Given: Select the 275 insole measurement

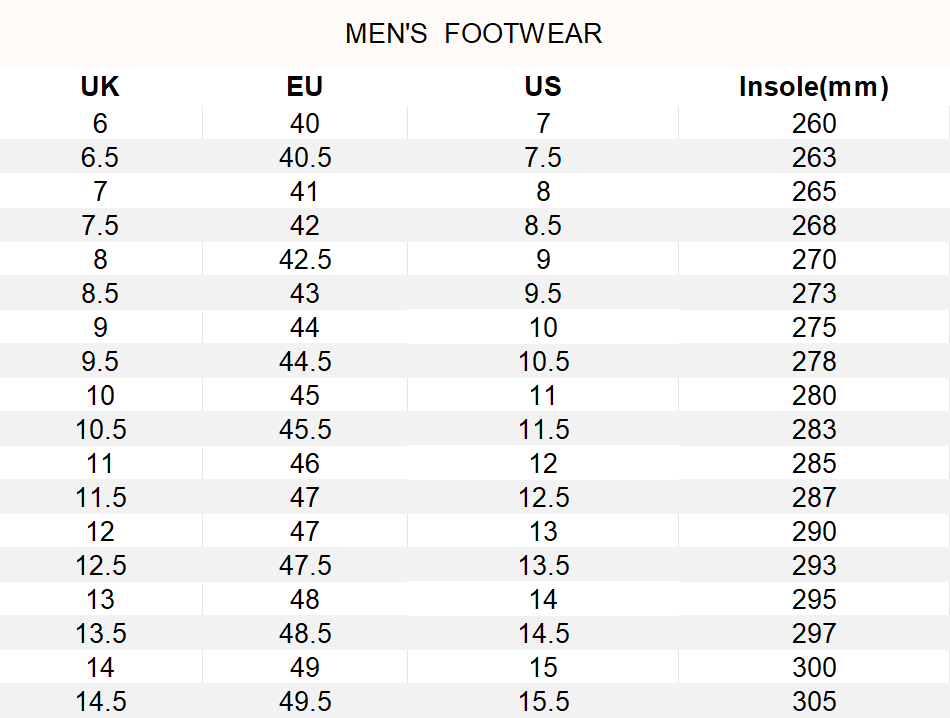Looking at the screenshot, I should (813, 328).
